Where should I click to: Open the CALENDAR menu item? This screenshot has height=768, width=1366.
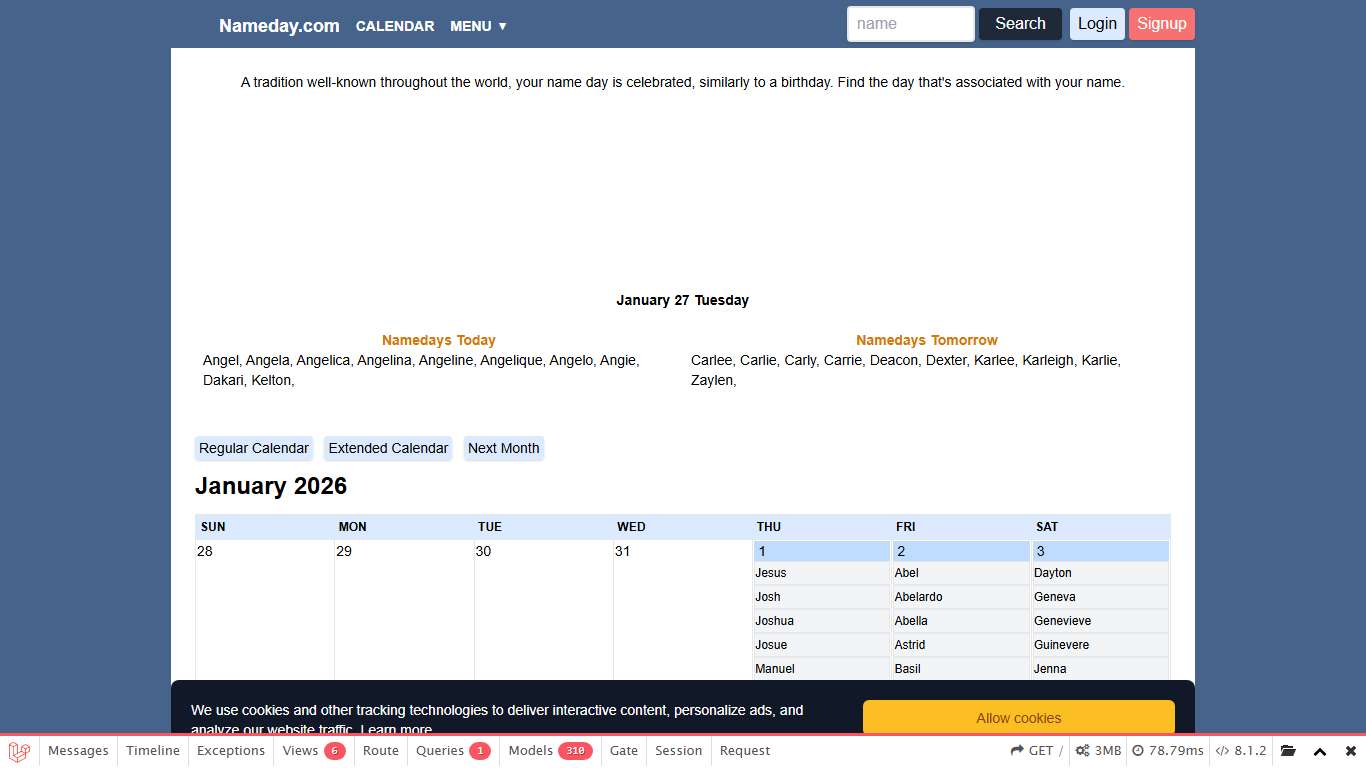tap(395, 26)
